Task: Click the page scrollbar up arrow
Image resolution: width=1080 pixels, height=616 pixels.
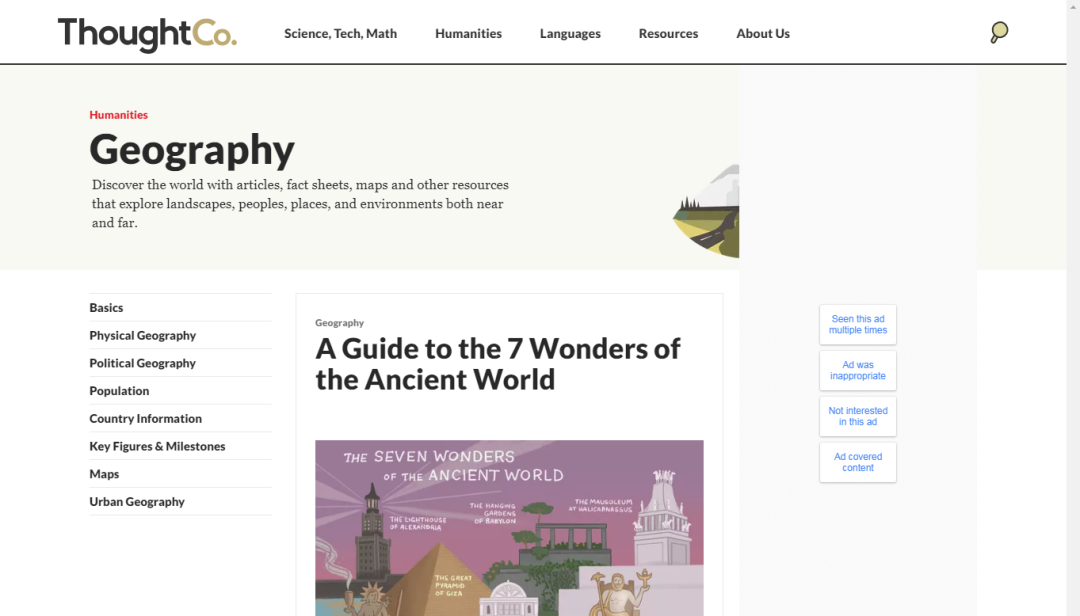Action: [1073, 6]
